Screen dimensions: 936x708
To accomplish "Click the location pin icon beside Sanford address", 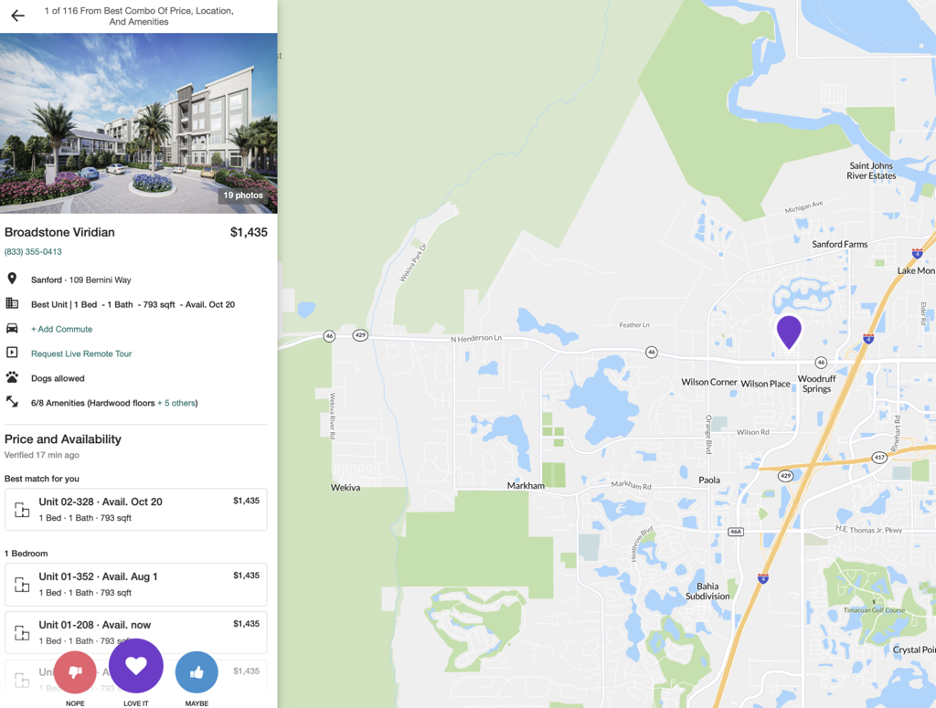I will point(12,279).
